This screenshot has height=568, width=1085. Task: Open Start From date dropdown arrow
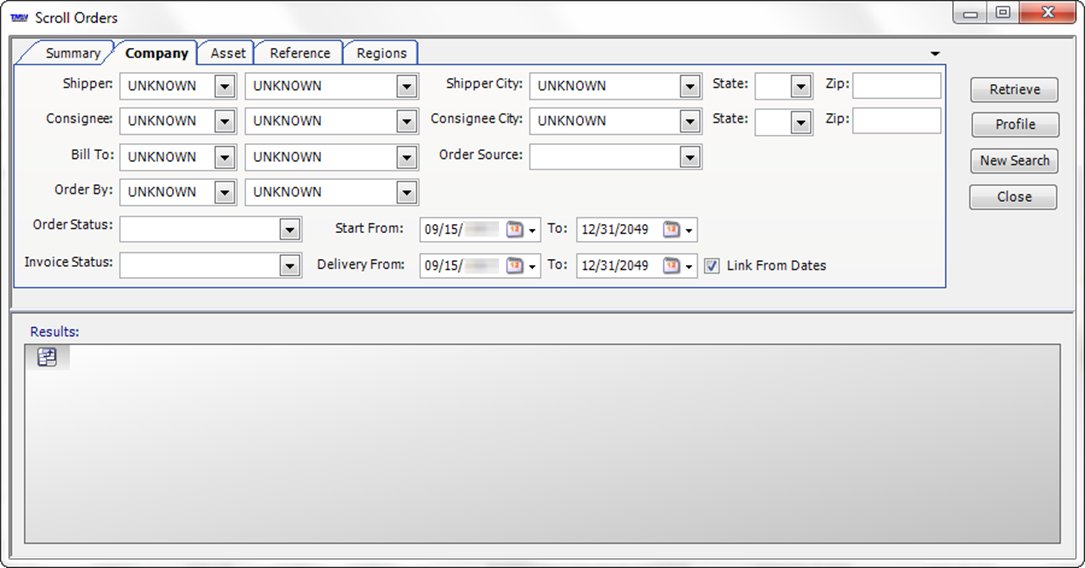coord(532,230)
